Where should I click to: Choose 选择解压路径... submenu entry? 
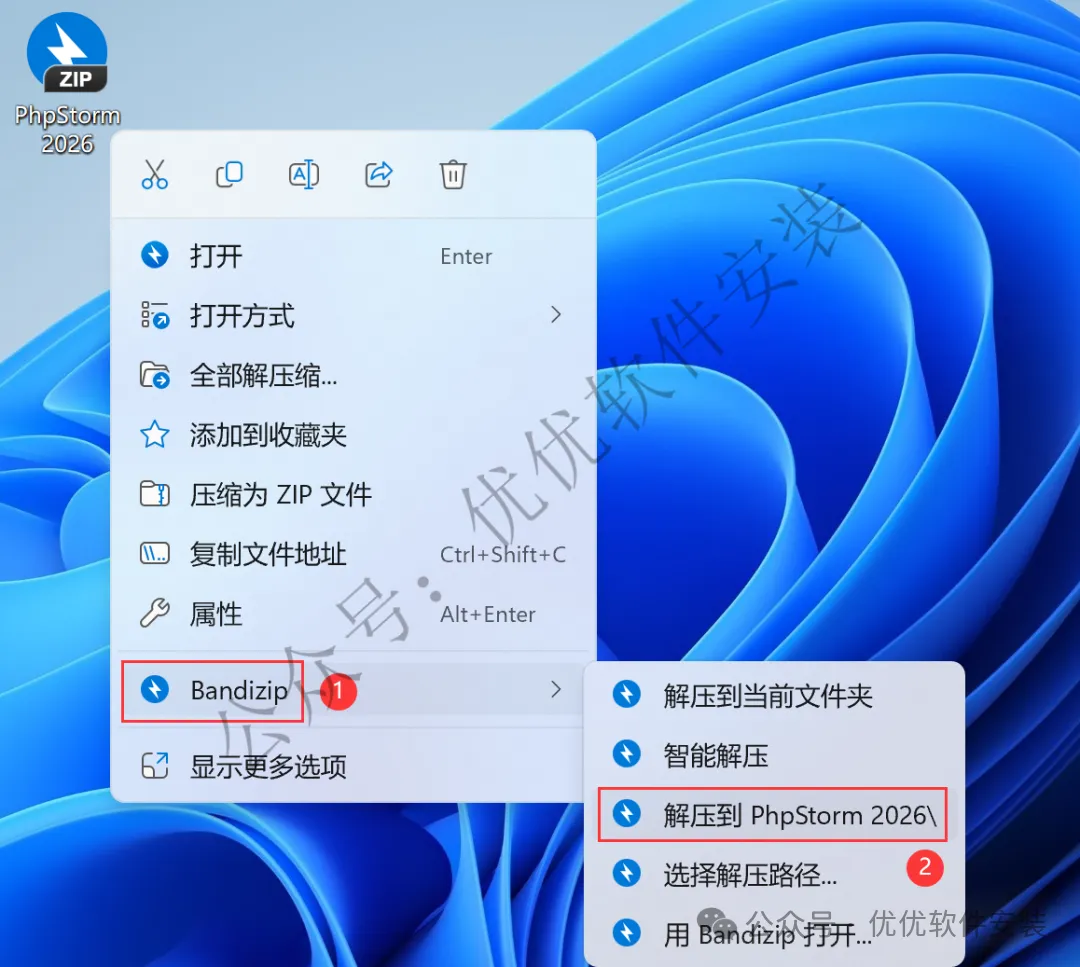coord(774,874)
